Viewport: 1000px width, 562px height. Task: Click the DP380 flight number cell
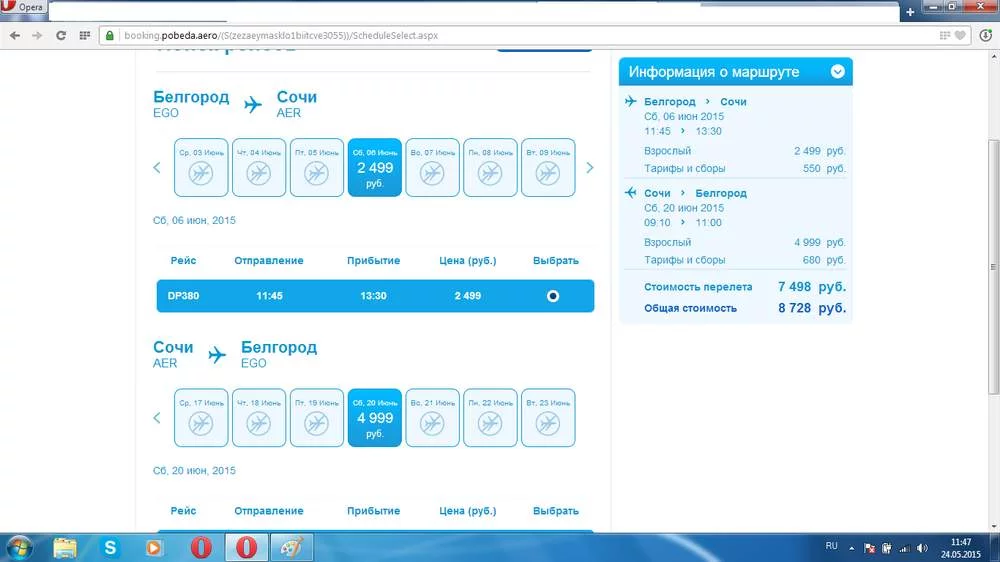coord(184,296)
